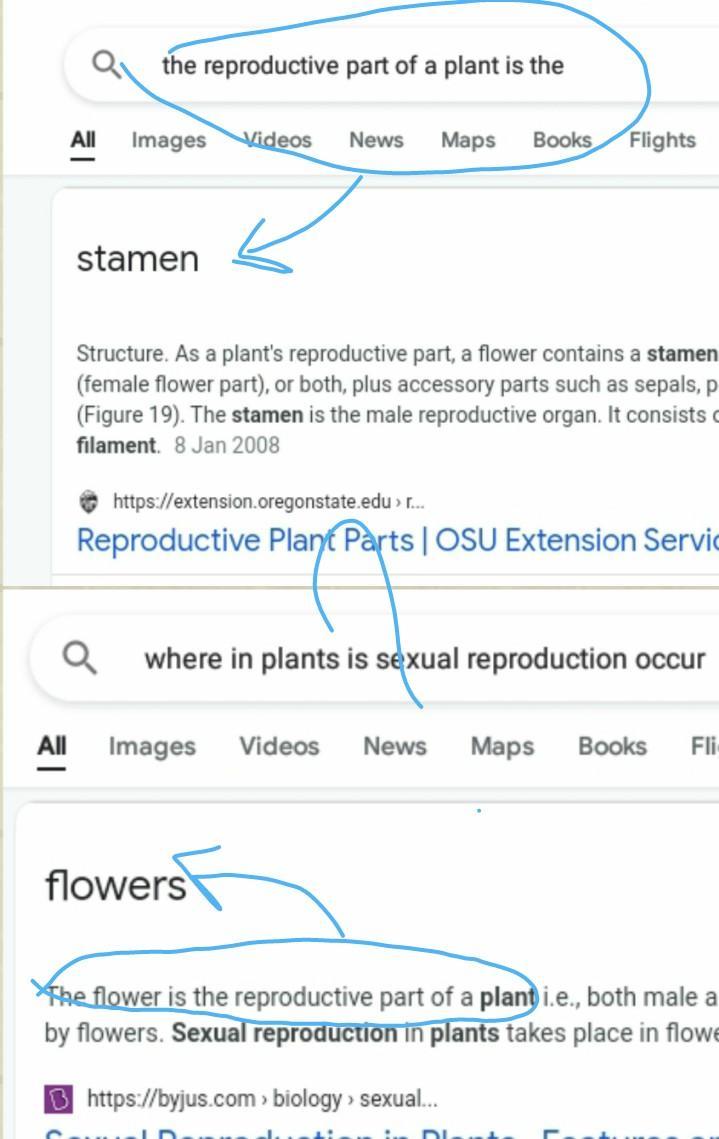Select All tab in lower search
Screen dimensions: 719x1139
(51, 746)
